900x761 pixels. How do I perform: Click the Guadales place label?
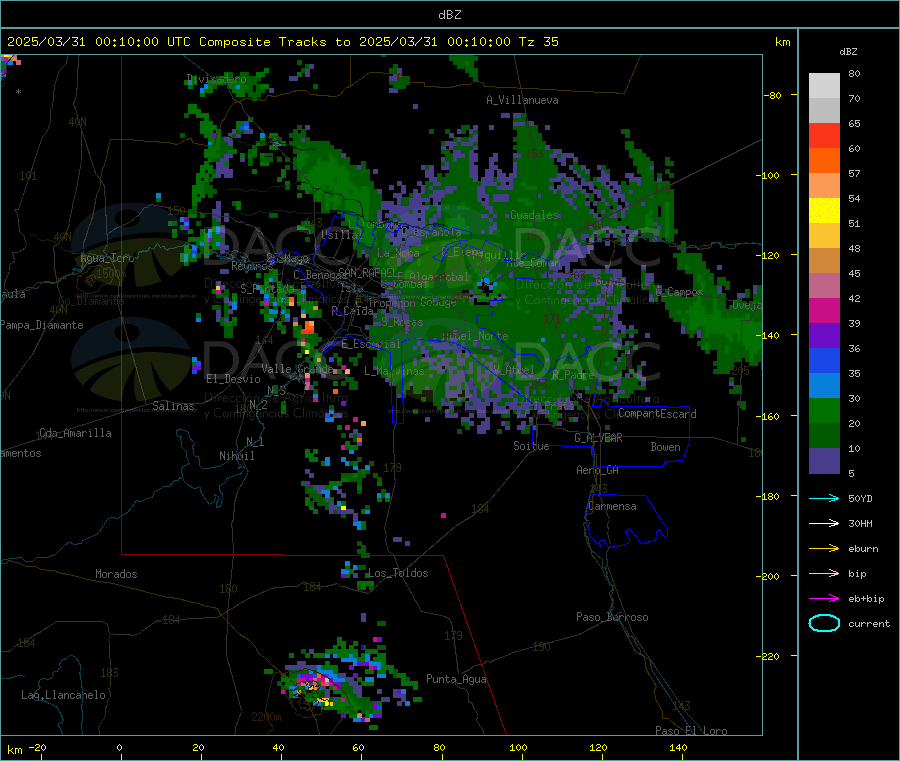tap(534, 215)
